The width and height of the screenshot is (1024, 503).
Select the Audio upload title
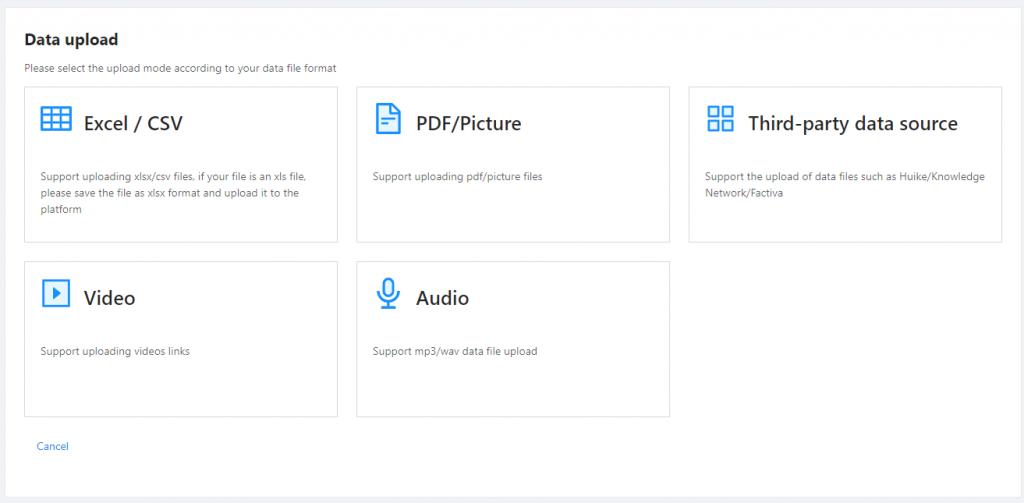(442, 298)
